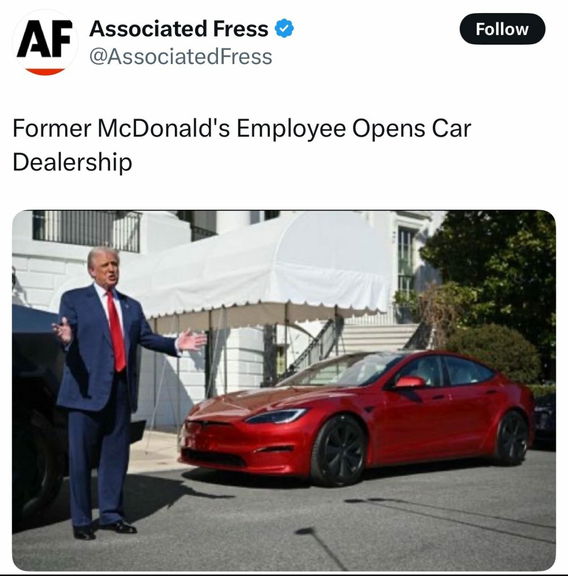The width and height of the screenshot is (568, 576).
Task: Click the red necktie in photo
Action: pos(116,331)
